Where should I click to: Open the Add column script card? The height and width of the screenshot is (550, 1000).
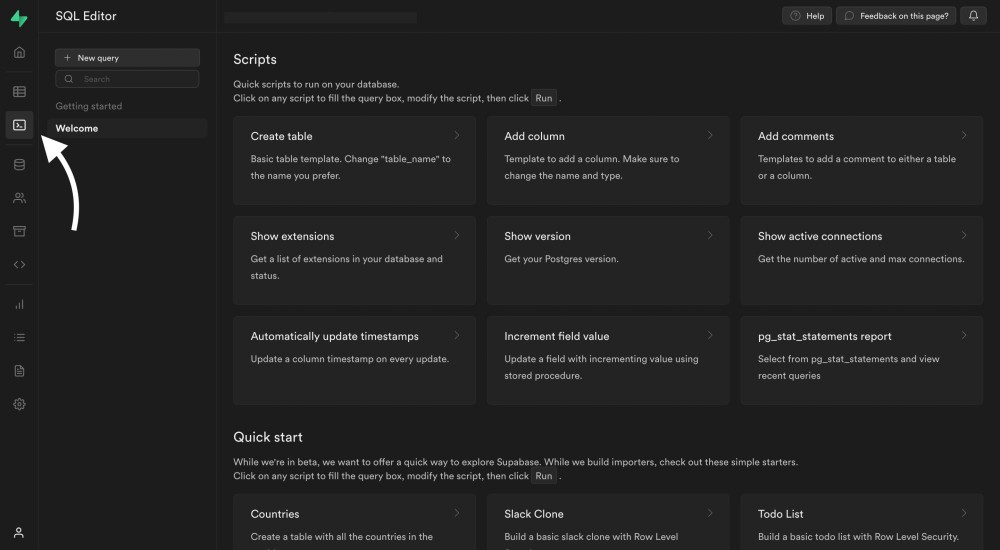[608, 160]
